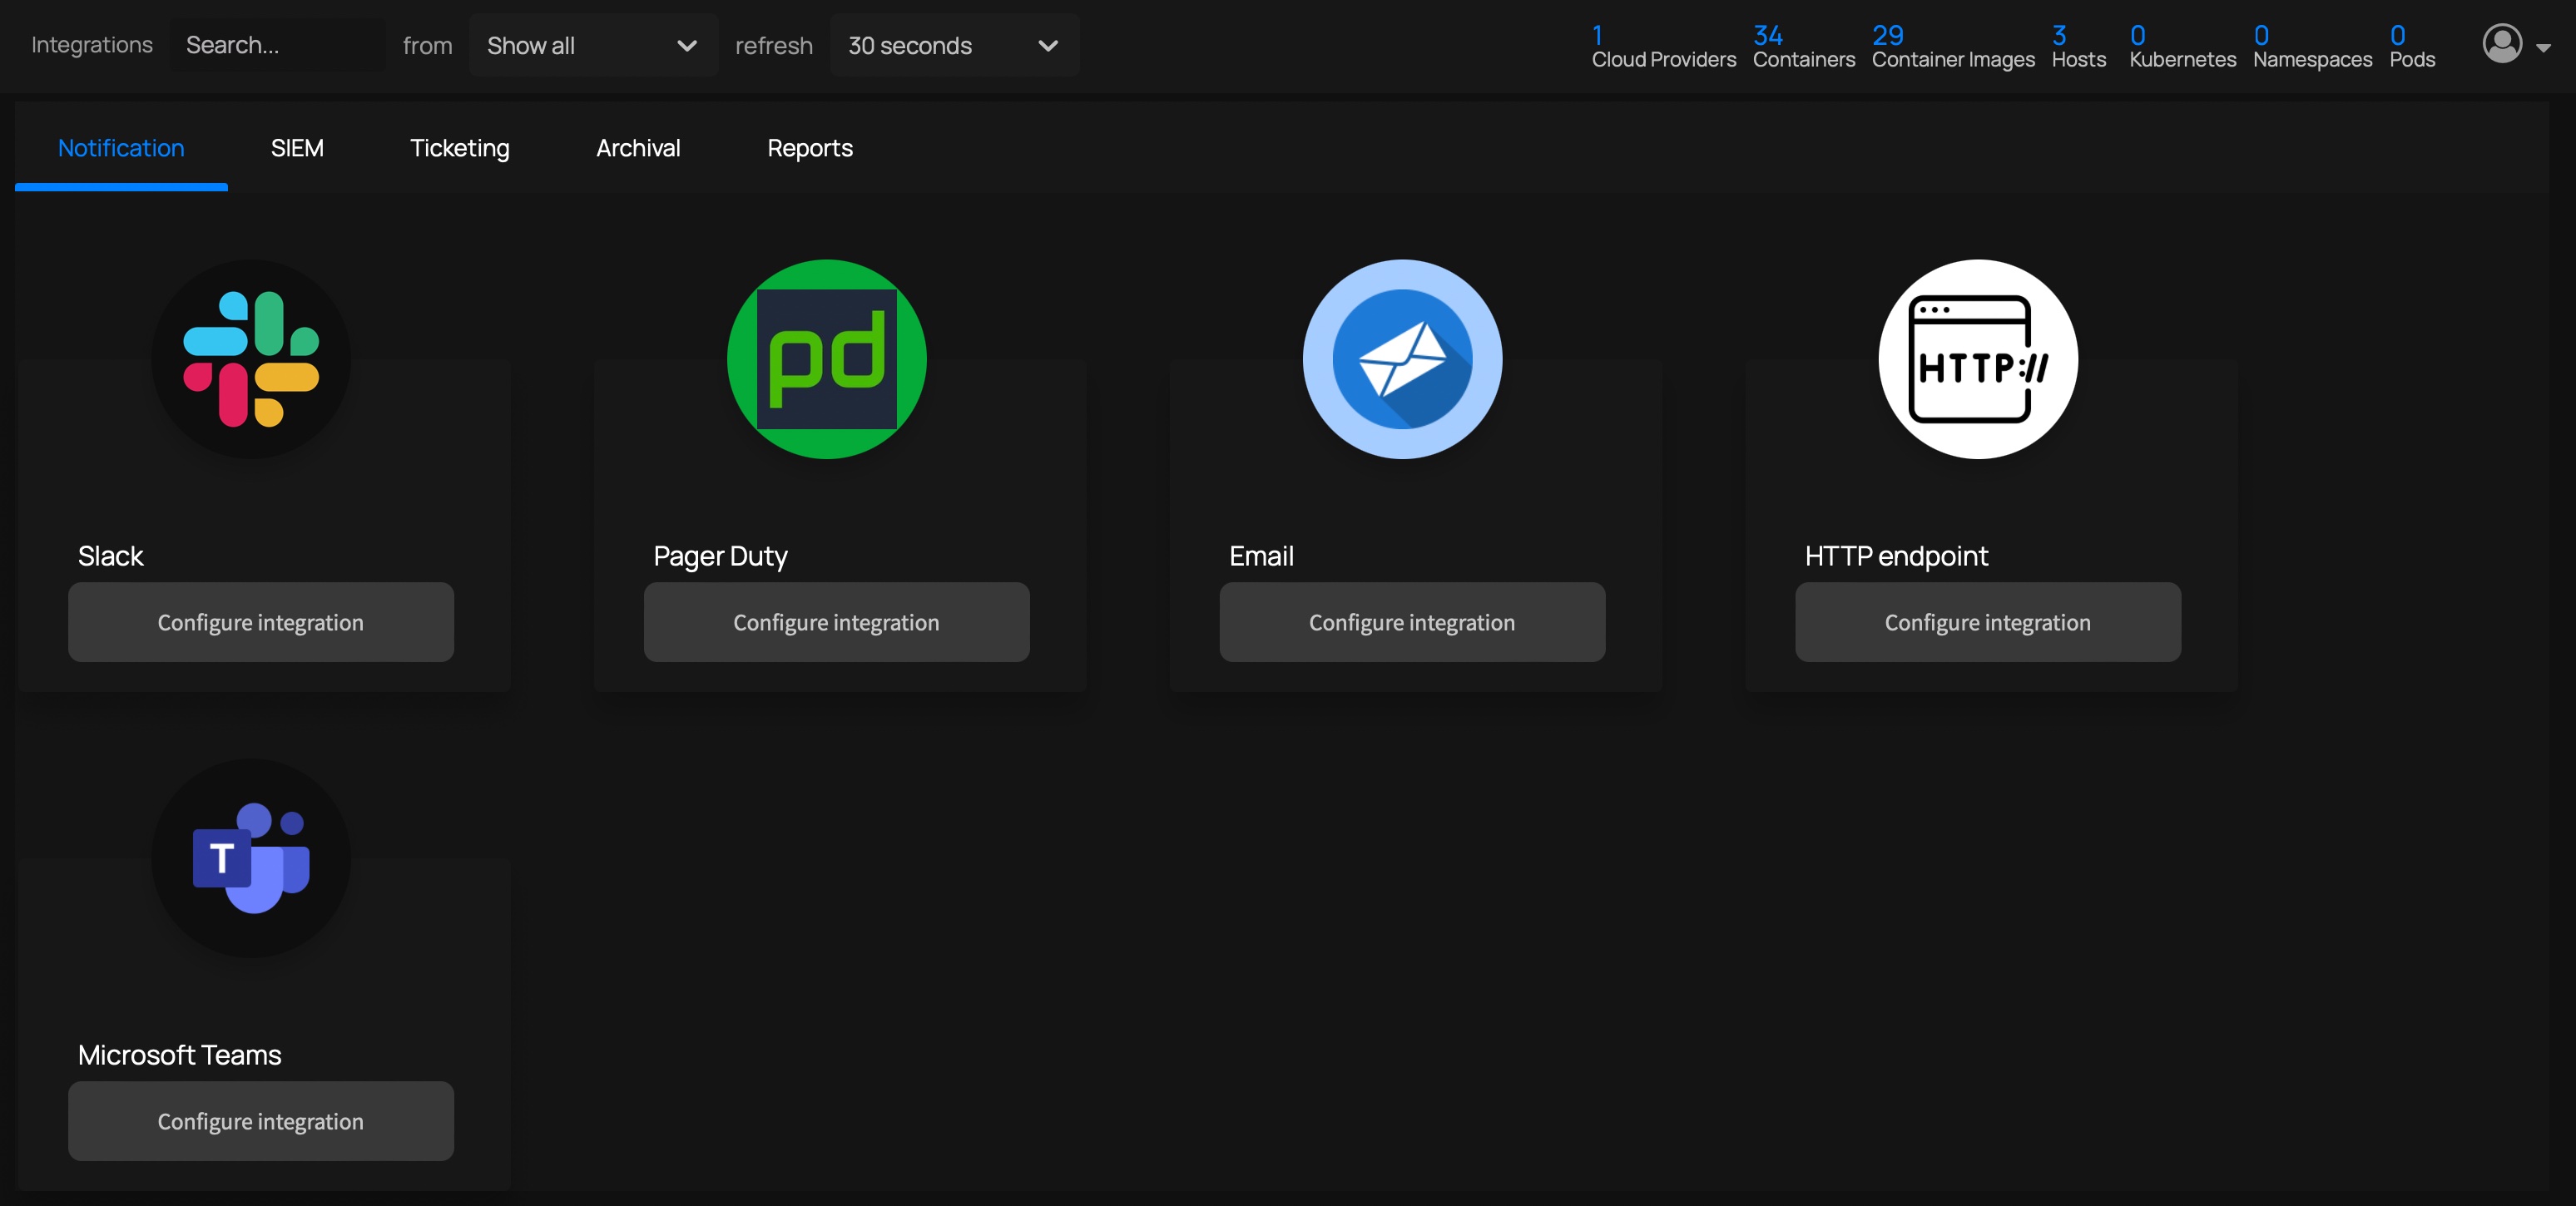Click the 'Microsoft Teams' card title
Viewport: 2576px width, 1206px height.
point(180,1055)
